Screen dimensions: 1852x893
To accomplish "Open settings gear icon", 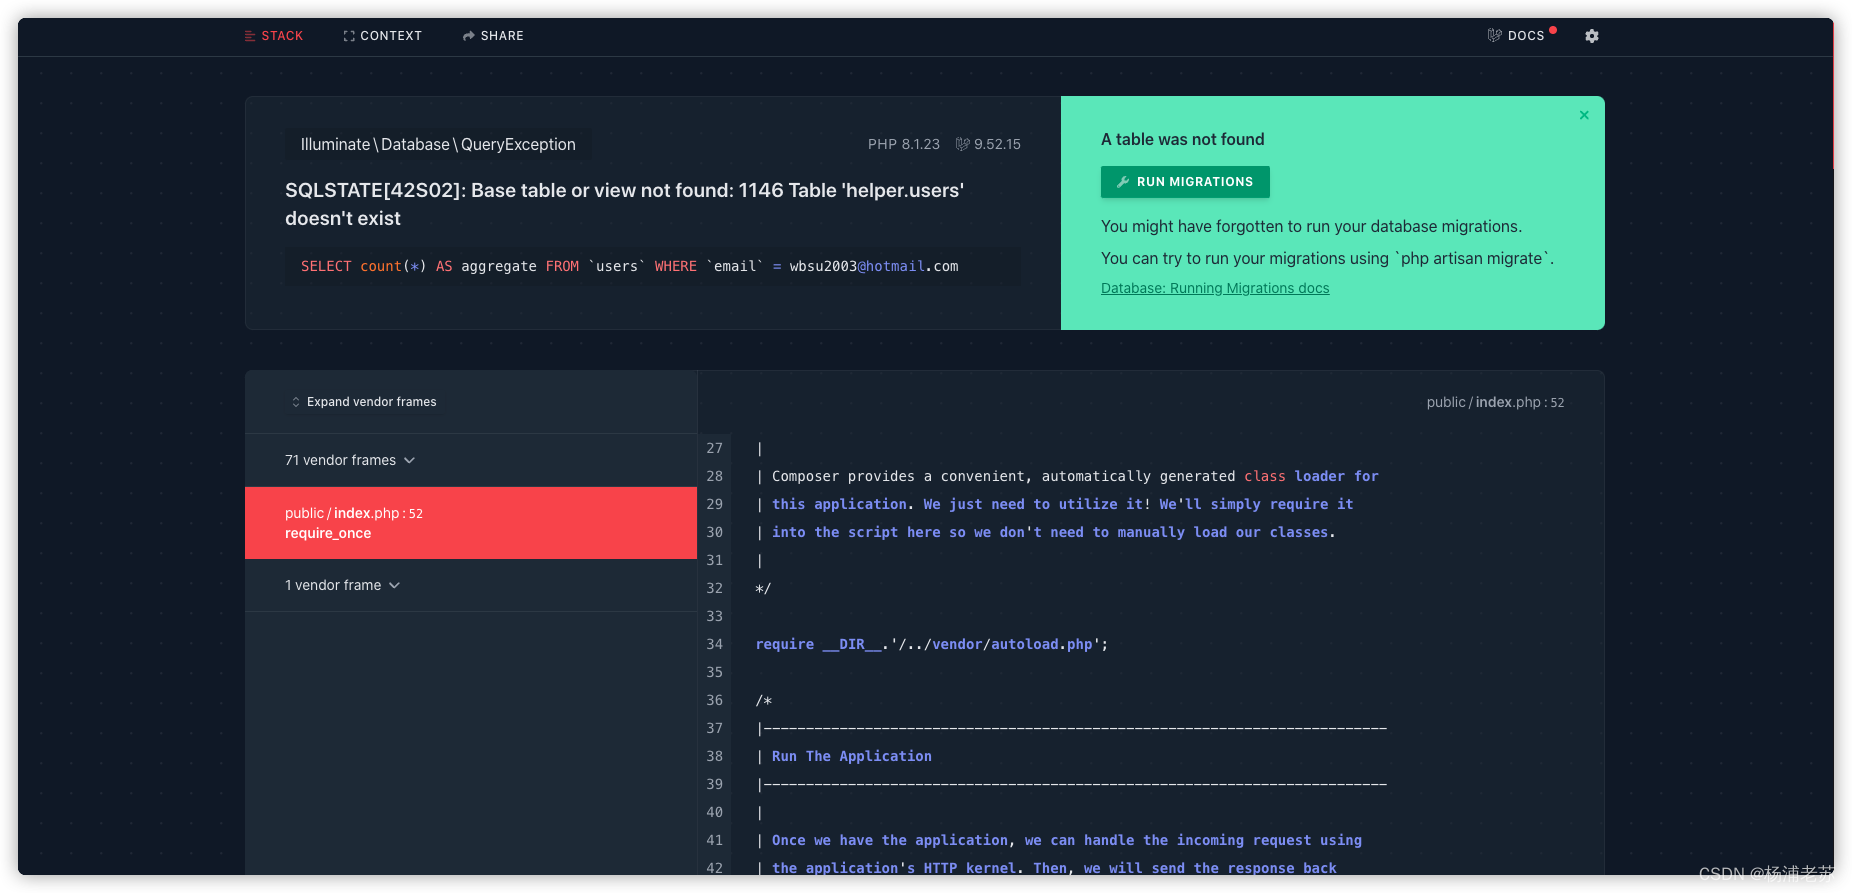I will tap(1592, 36).
